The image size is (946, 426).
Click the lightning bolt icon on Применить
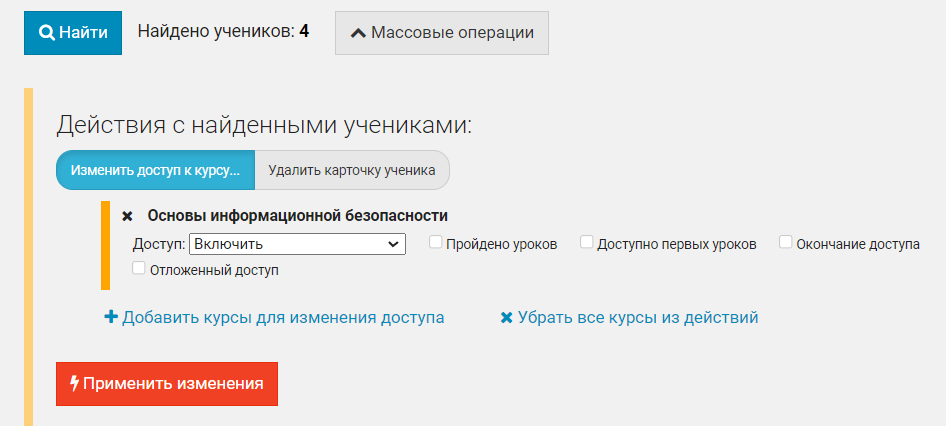click(74, 383)
